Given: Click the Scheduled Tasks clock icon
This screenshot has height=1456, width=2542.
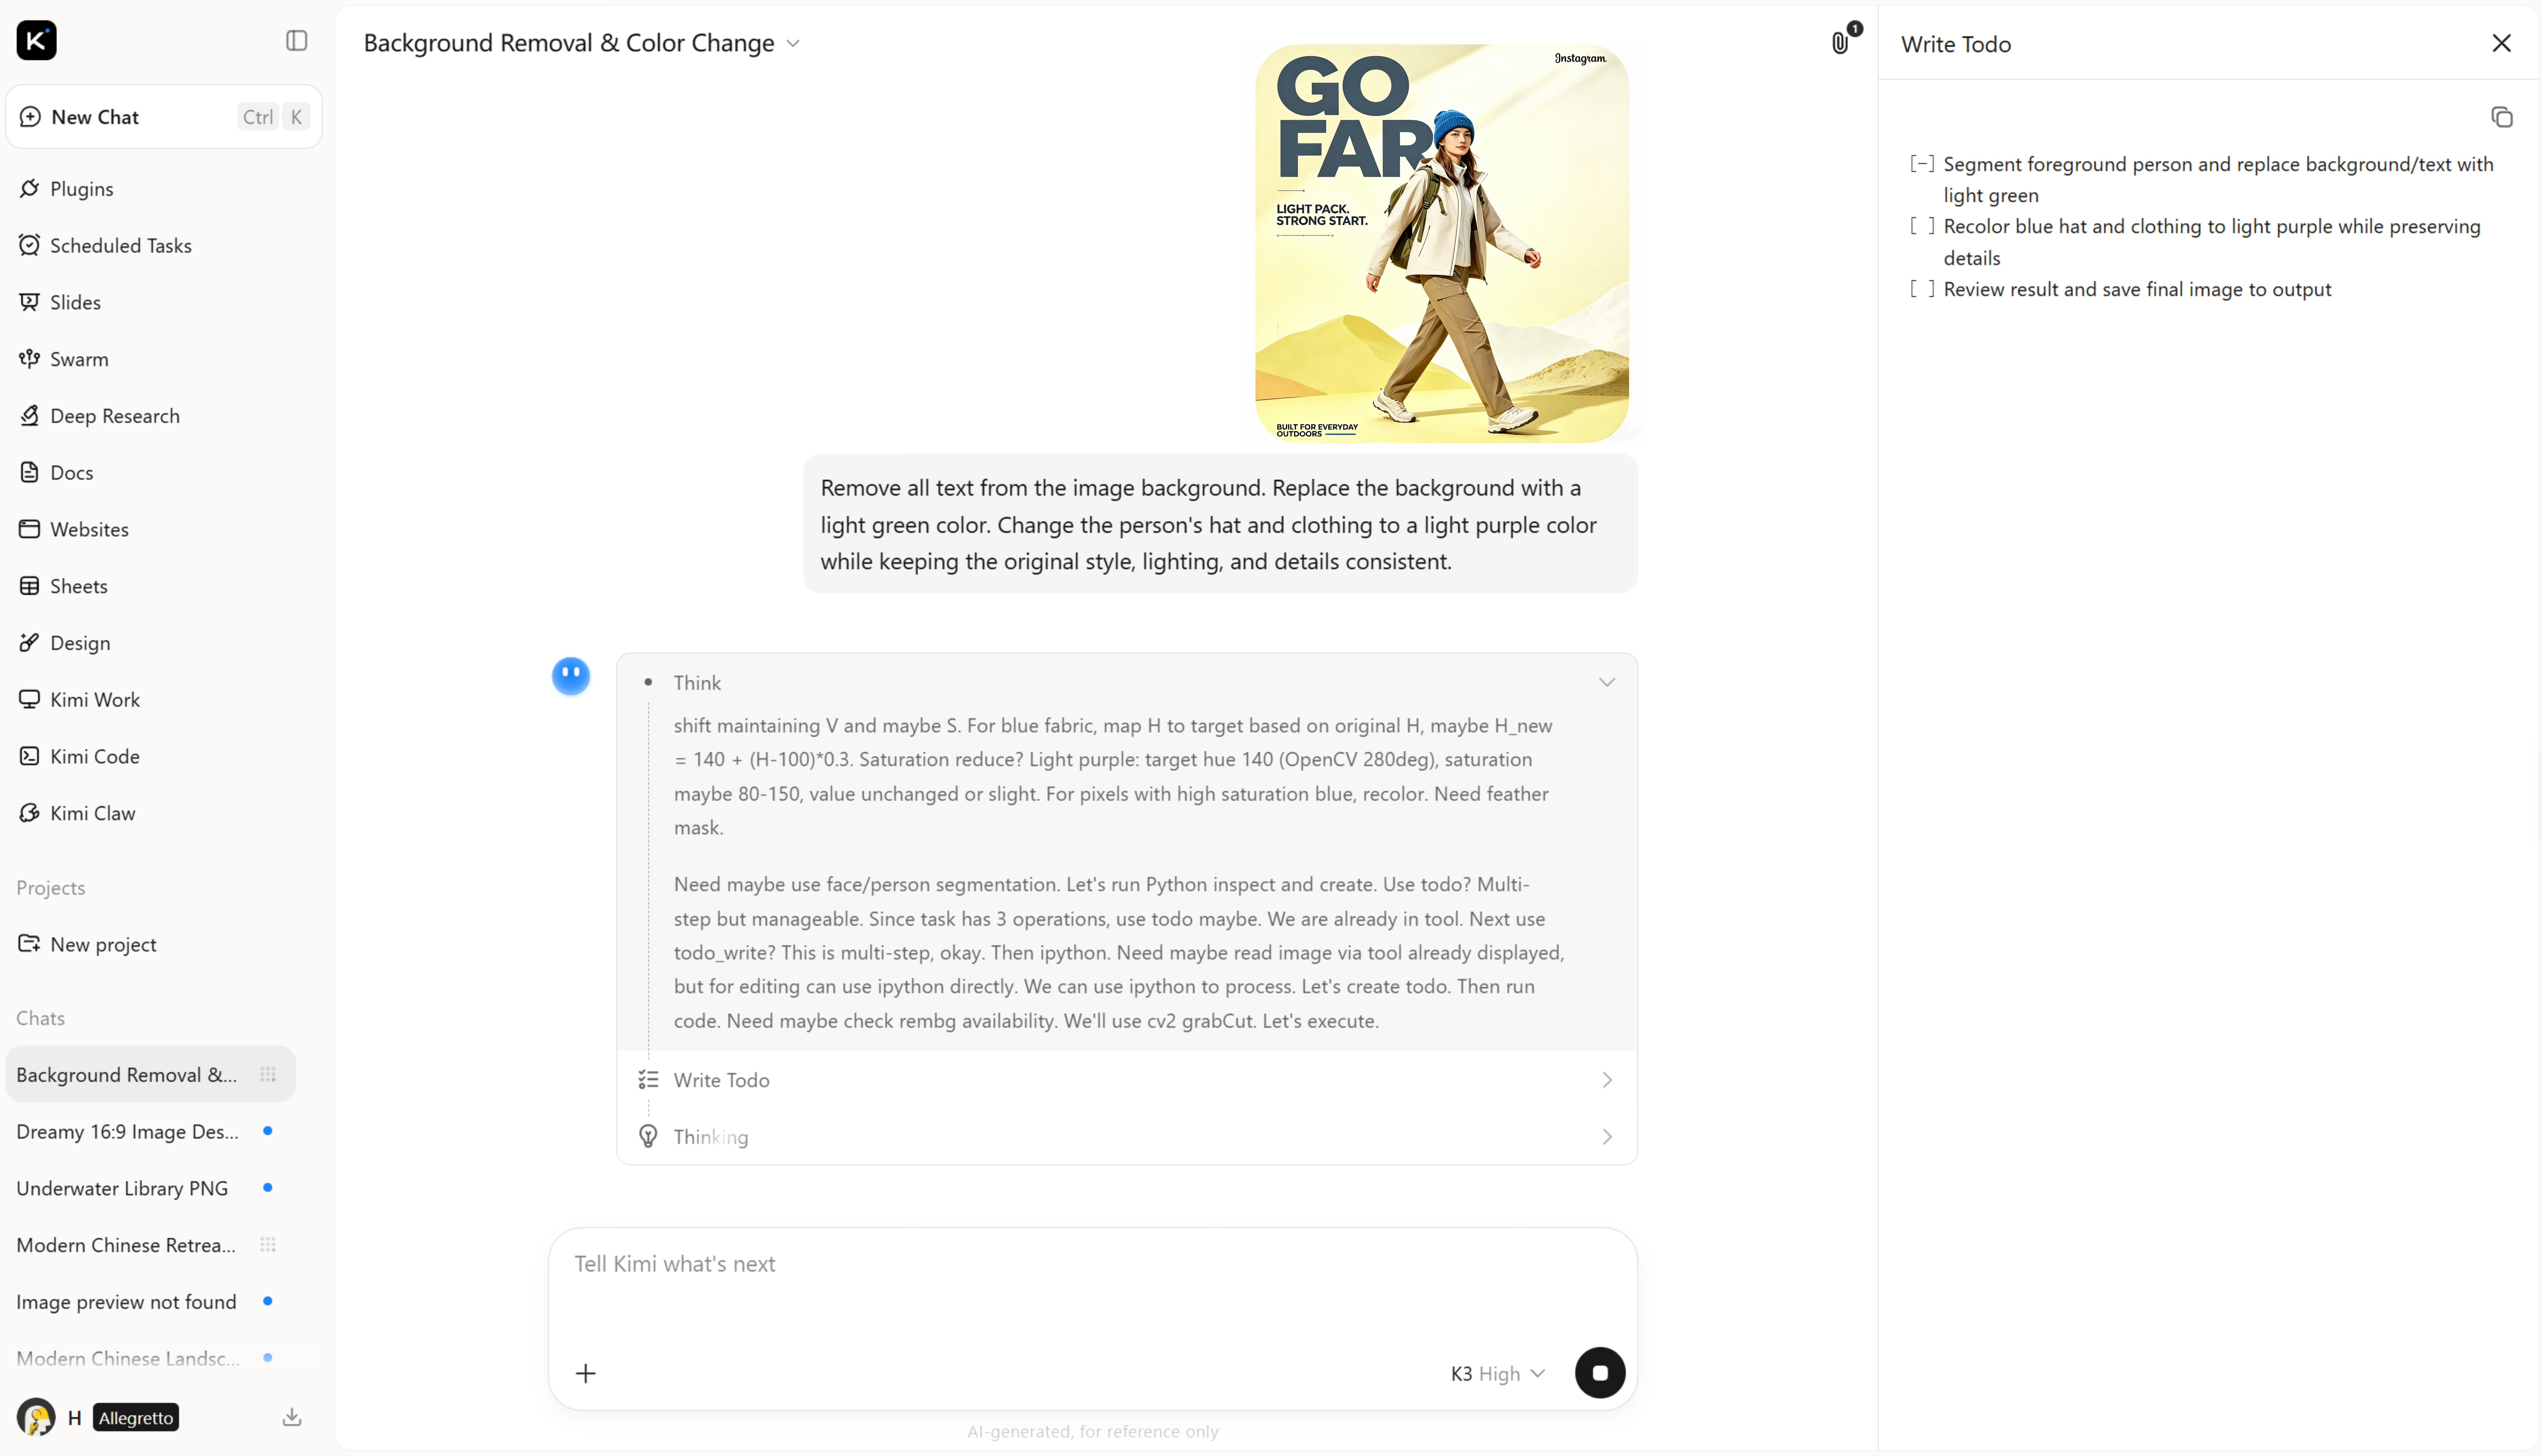Looking at the screenshot, I should tap(30, 245).
